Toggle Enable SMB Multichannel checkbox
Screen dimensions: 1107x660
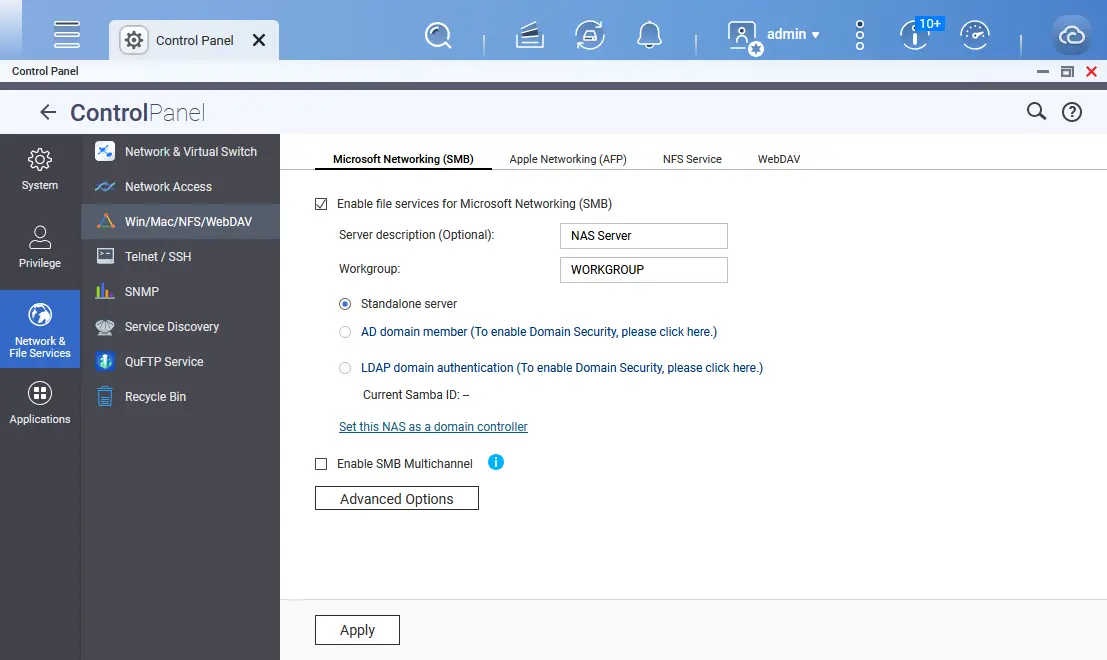click(x=321, y=464)
